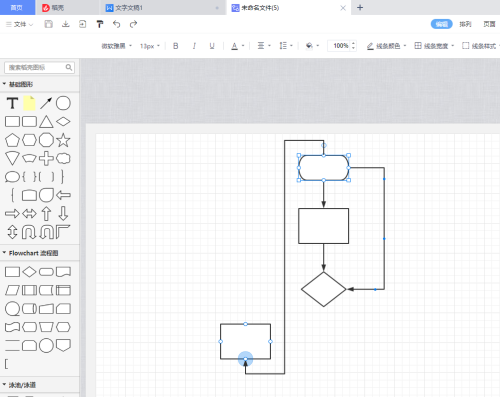Open the 文件 menu
Viewport: 500px width, 397px height.
20,24
